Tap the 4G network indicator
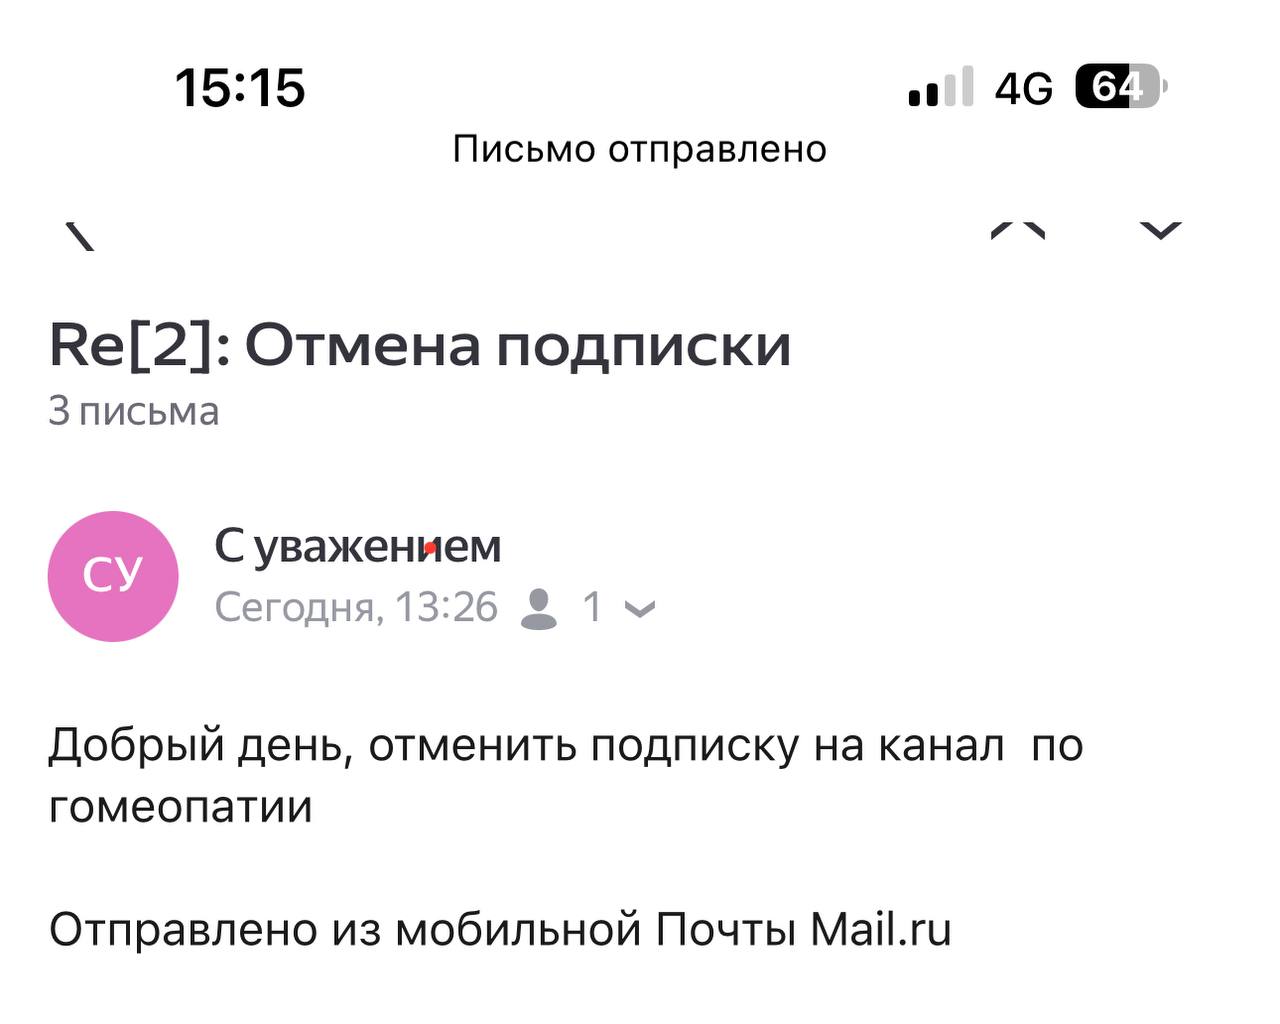Image resolution: width=1280 pixels, height=1024 pixels. [x=1023, y=89]
